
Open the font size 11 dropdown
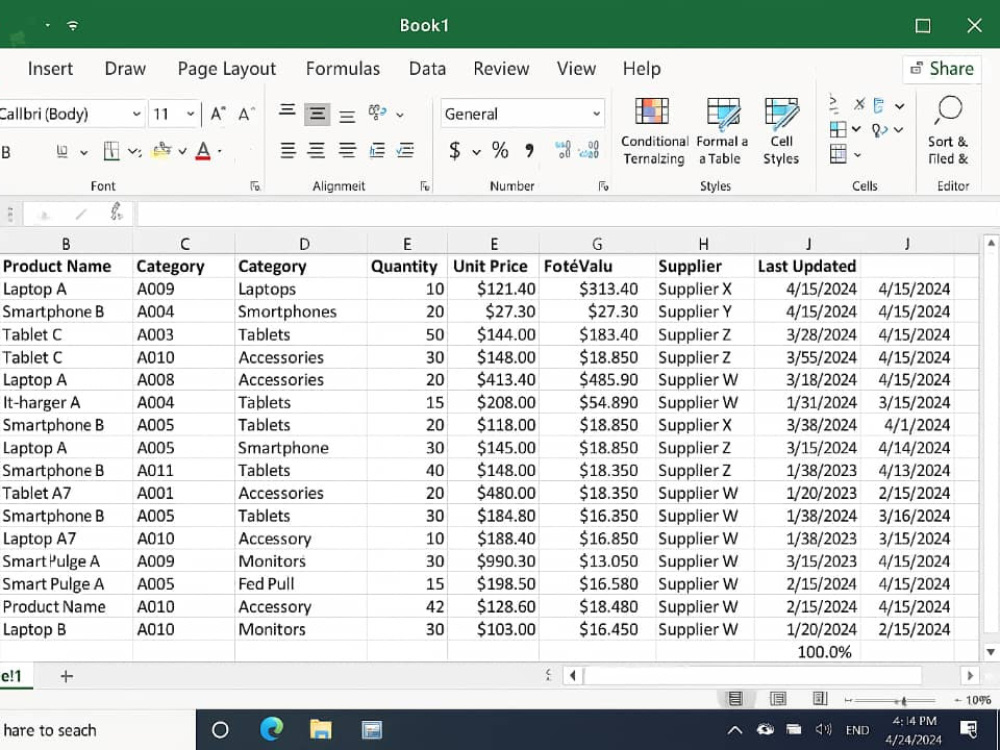pos(190,114)
